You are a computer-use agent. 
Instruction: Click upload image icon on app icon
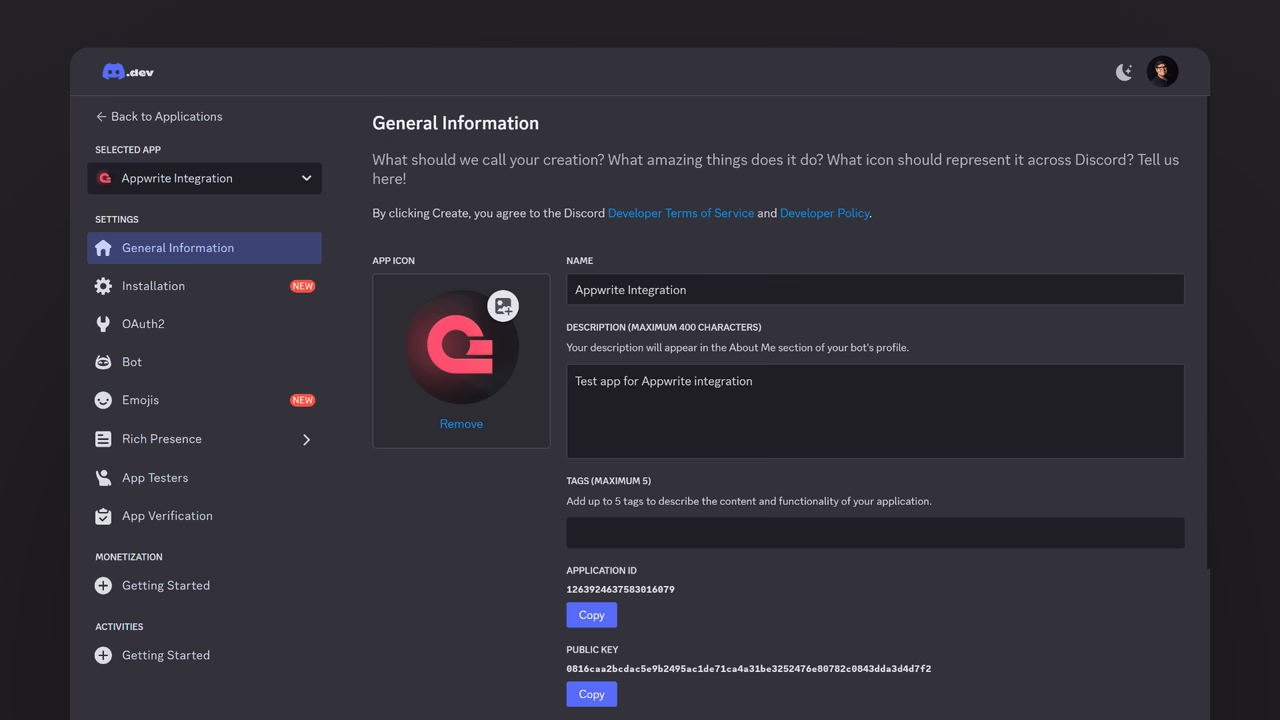[x=503, y=306]
